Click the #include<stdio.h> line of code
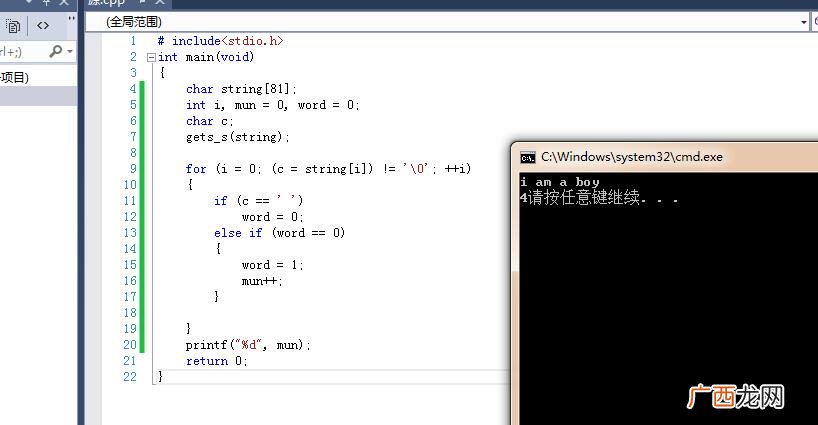The height and width of the screenshot is (425, 818). click(x=220, y=41)
